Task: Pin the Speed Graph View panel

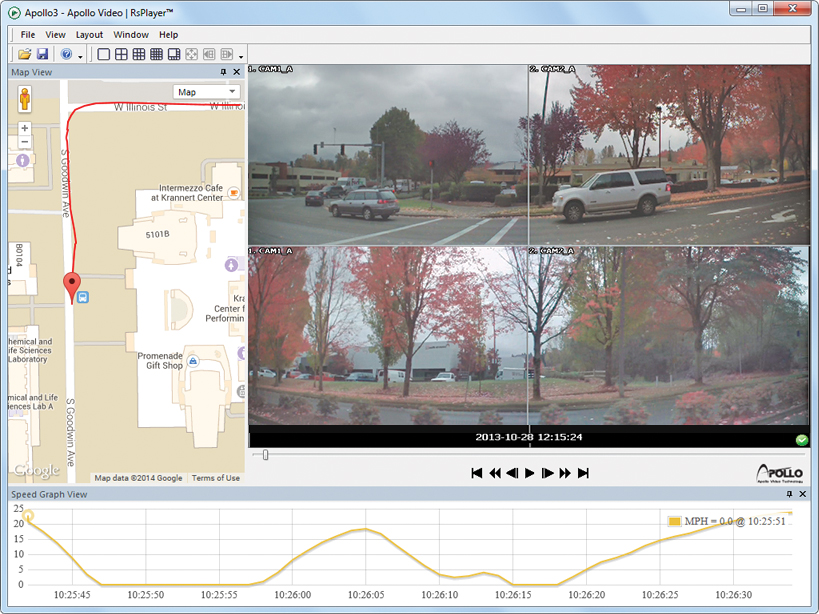Action: (790, 494)
